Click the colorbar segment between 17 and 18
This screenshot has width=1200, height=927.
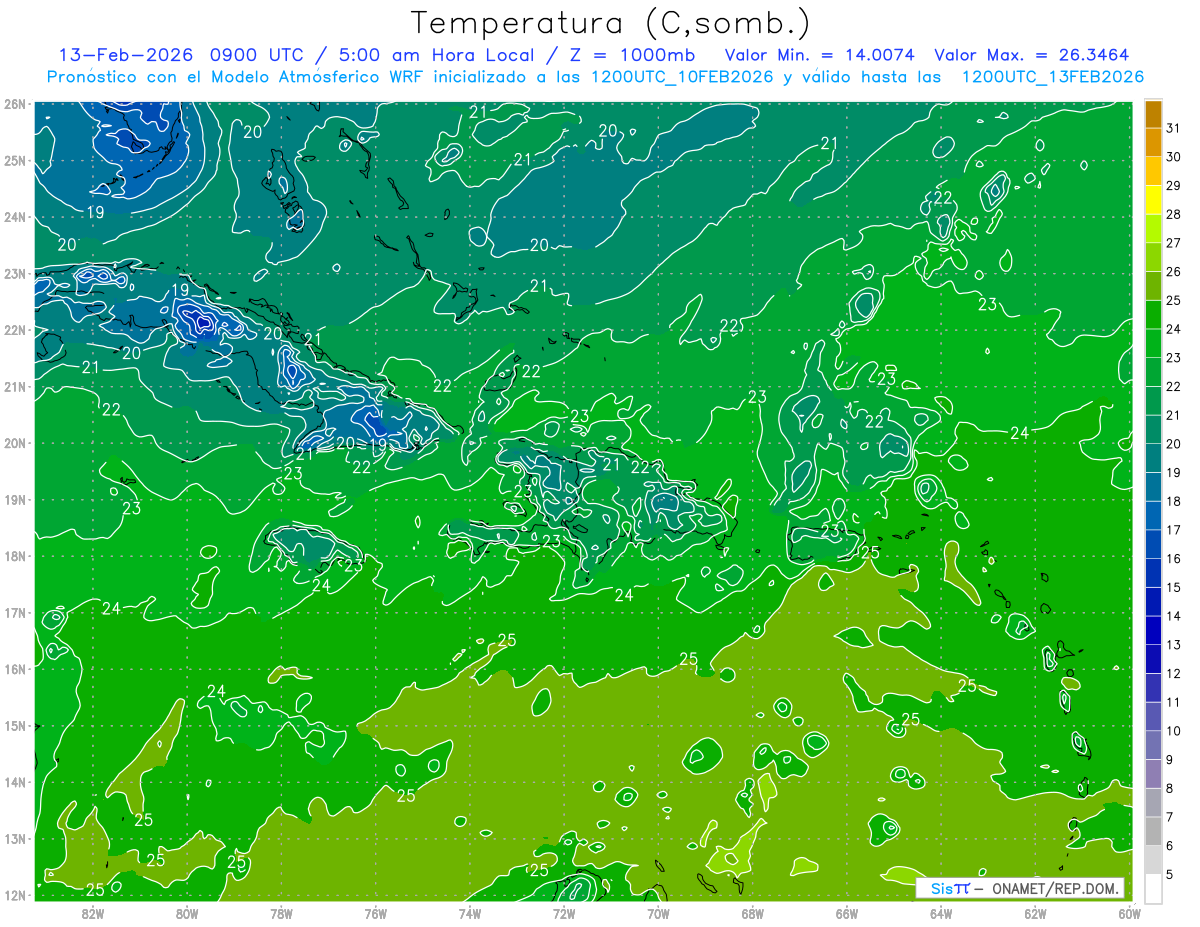pyautogui.click(x=1153, y=515)
